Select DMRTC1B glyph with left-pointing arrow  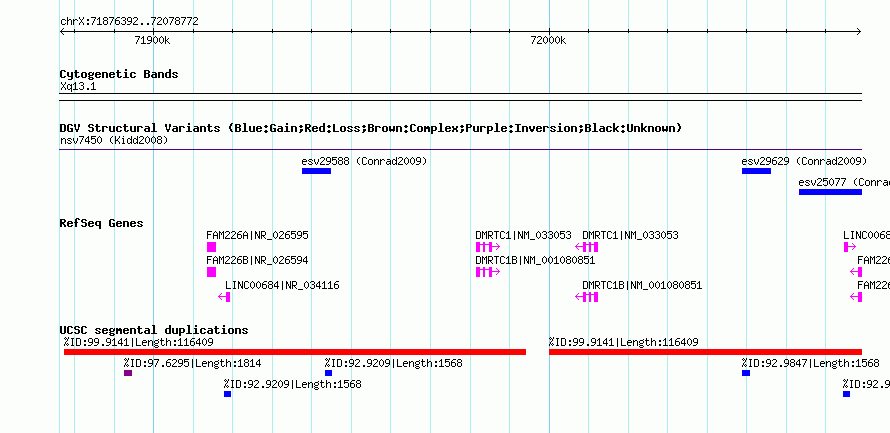click(586, 297)
